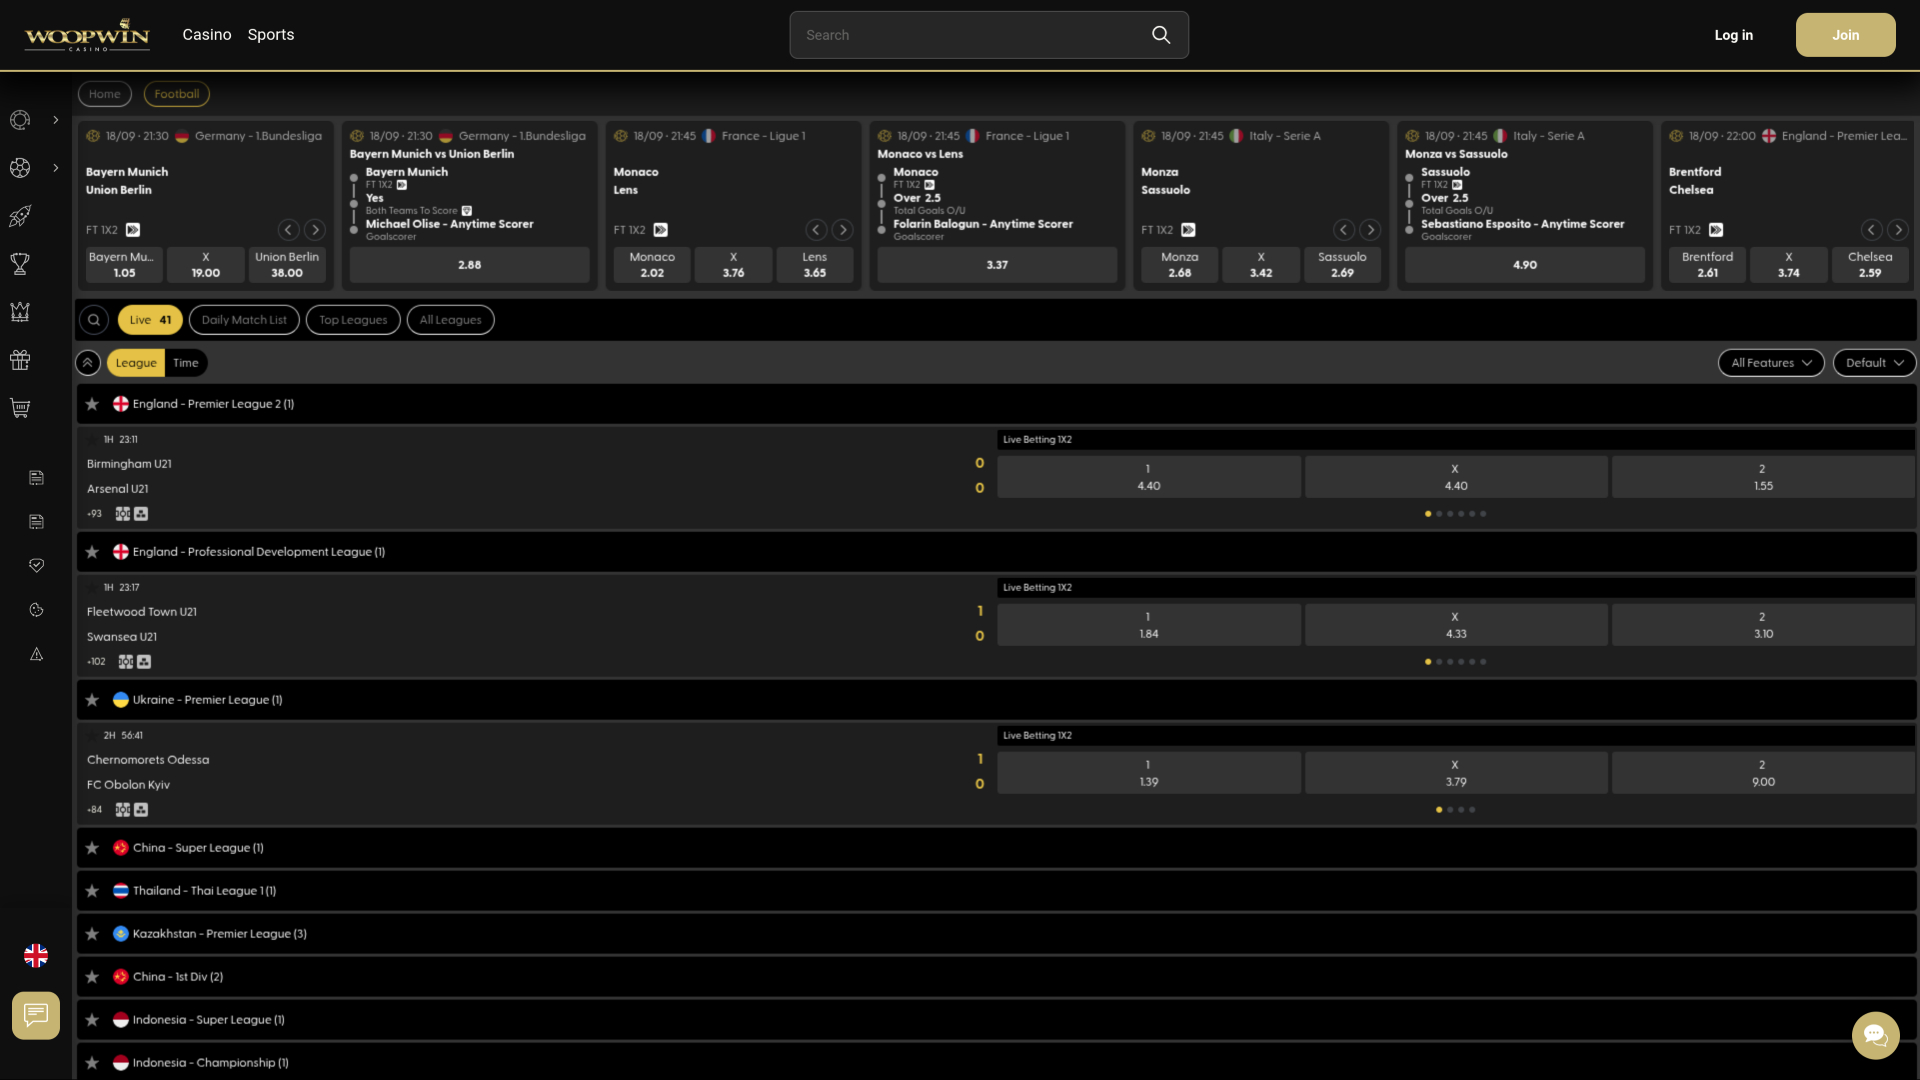Star the Ukraine - Premier League row
Image resolution: width=1920 pixels, height=1080 pixels.
point(92,700)
